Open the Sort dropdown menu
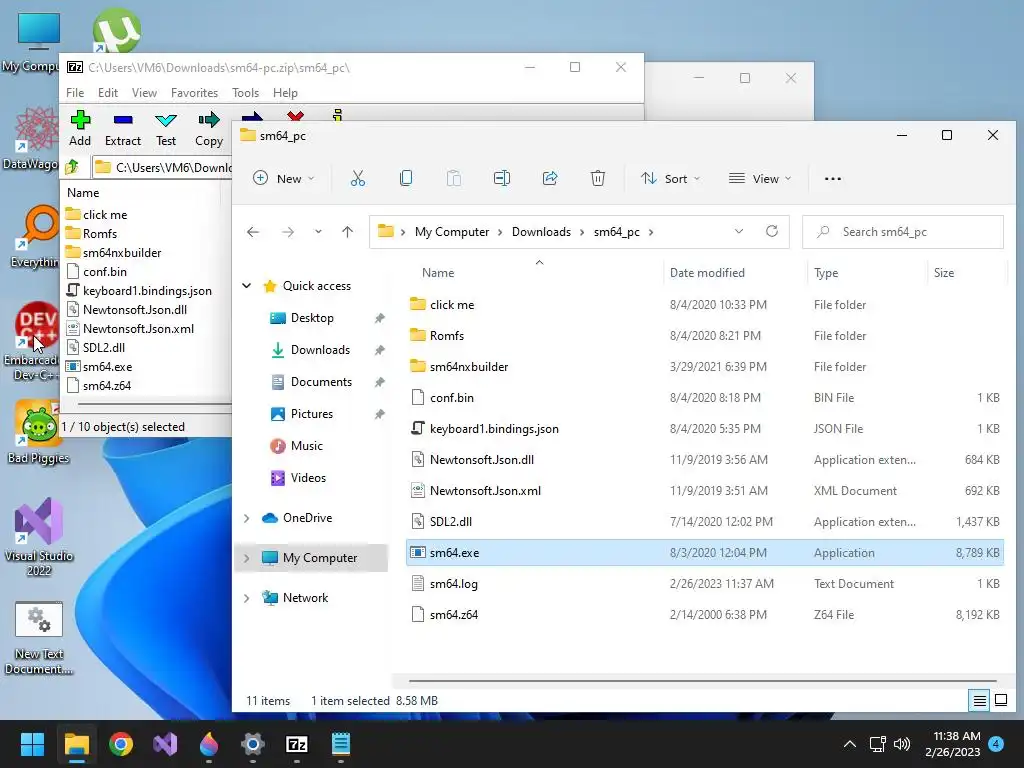Screen dimensions: 1024x768 point(671,178)
